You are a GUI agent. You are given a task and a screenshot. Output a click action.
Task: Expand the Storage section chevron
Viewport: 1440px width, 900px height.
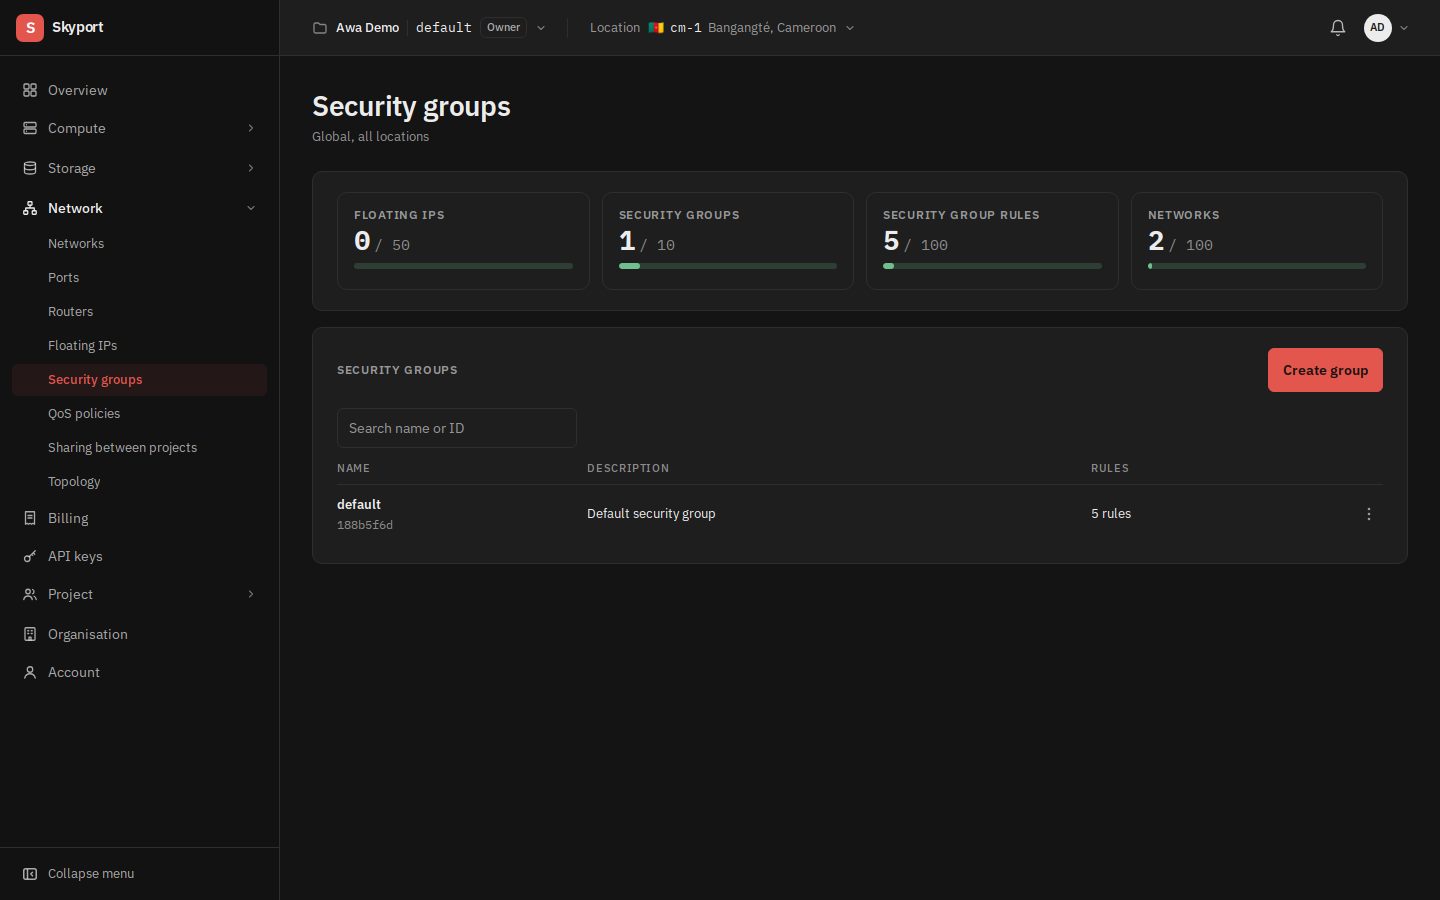click(x=251, y=168)
